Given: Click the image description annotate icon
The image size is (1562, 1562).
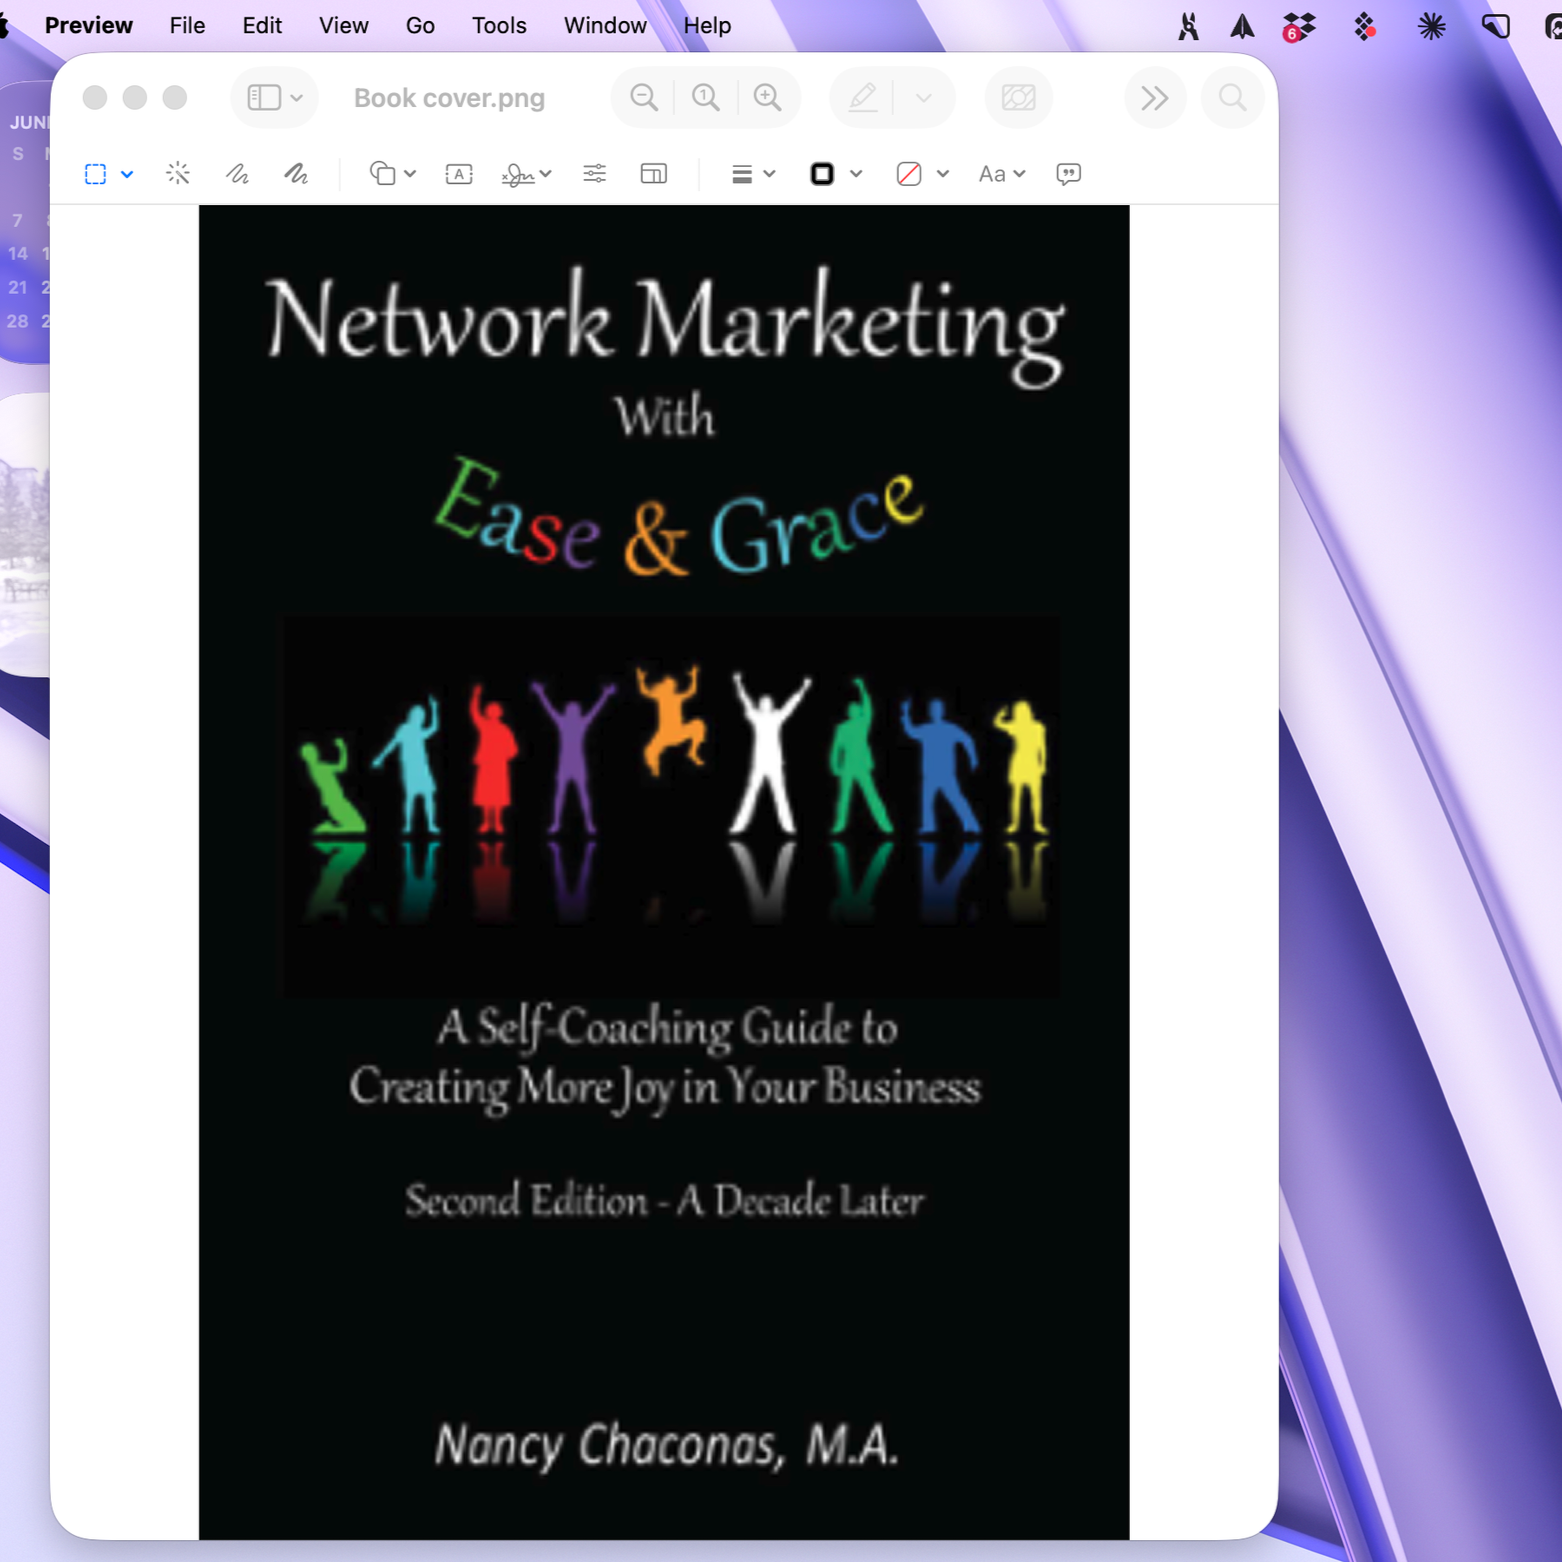Looking at the screenshot, I should (x=1069, y=174).
